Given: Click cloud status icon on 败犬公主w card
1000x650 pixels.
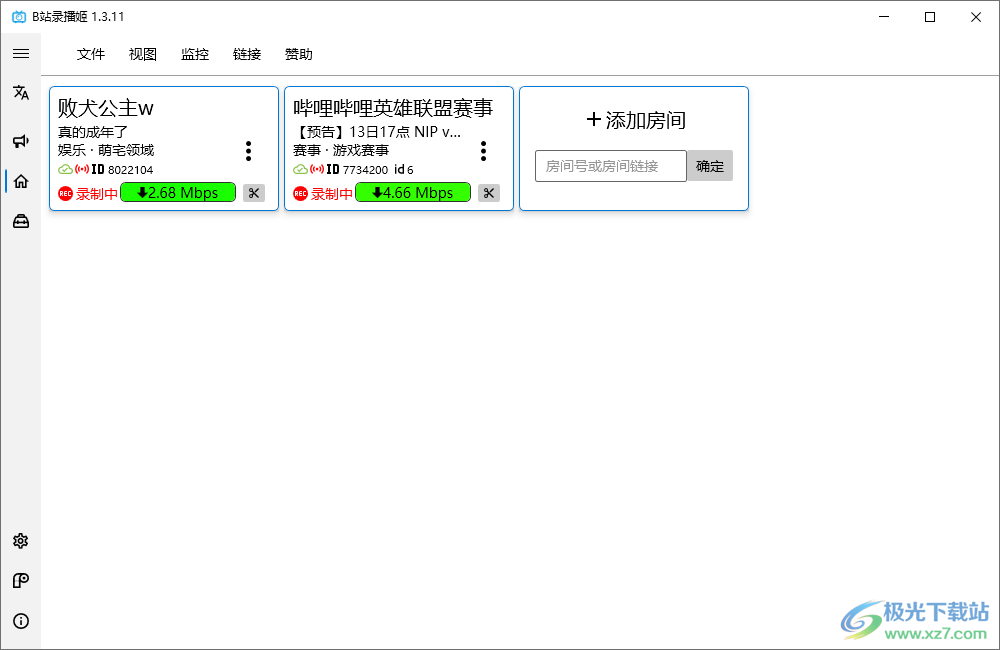Looking at the screenshot, I should [x=65, y=170].
